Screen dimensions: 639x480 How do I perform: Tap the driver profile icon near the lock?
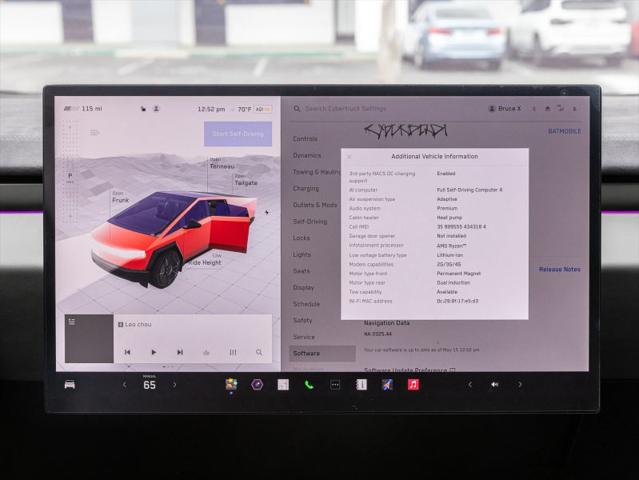pyautogui.click(x=156, y=109)
